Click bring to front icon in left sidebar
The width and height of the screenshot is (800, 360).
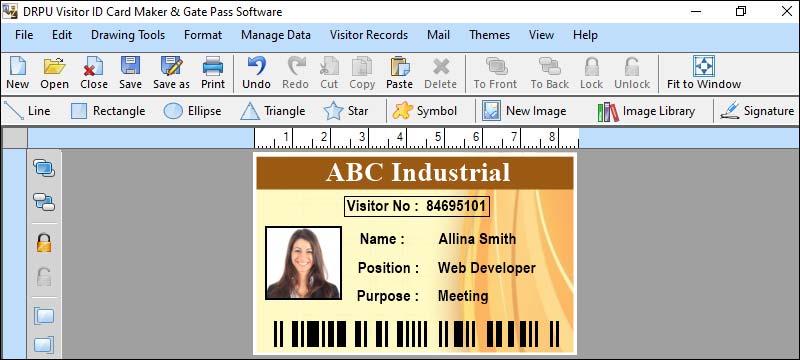pos(44,168)
